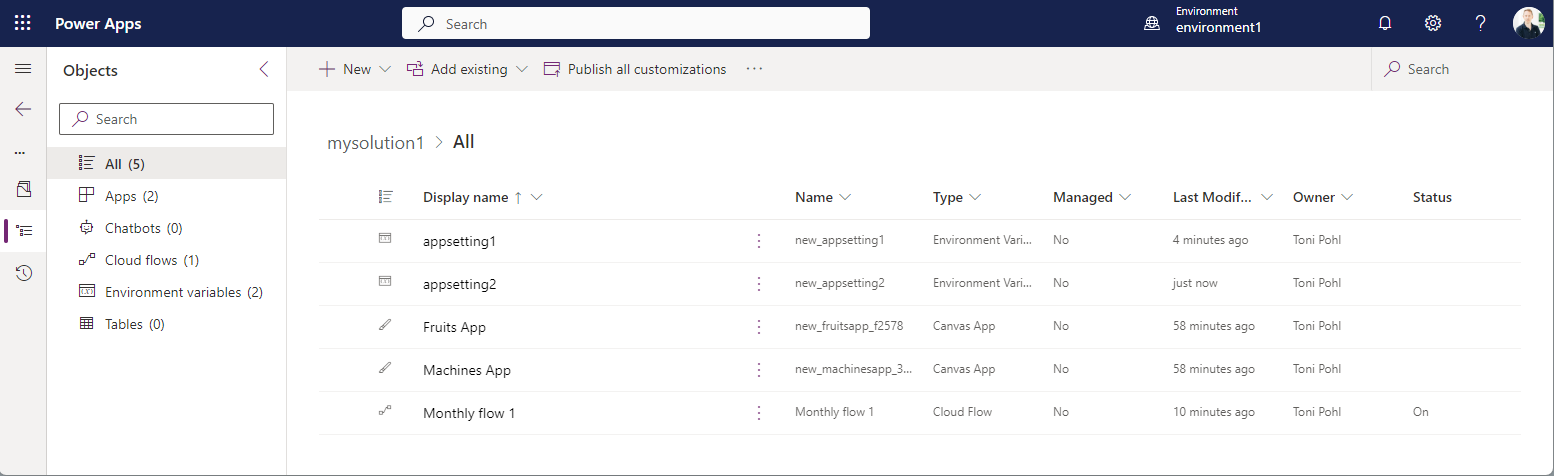The width and height of the screenshot is (1554, 476).
Task: Select Cloud flows in Objects tree
Action: click(151, 260)
